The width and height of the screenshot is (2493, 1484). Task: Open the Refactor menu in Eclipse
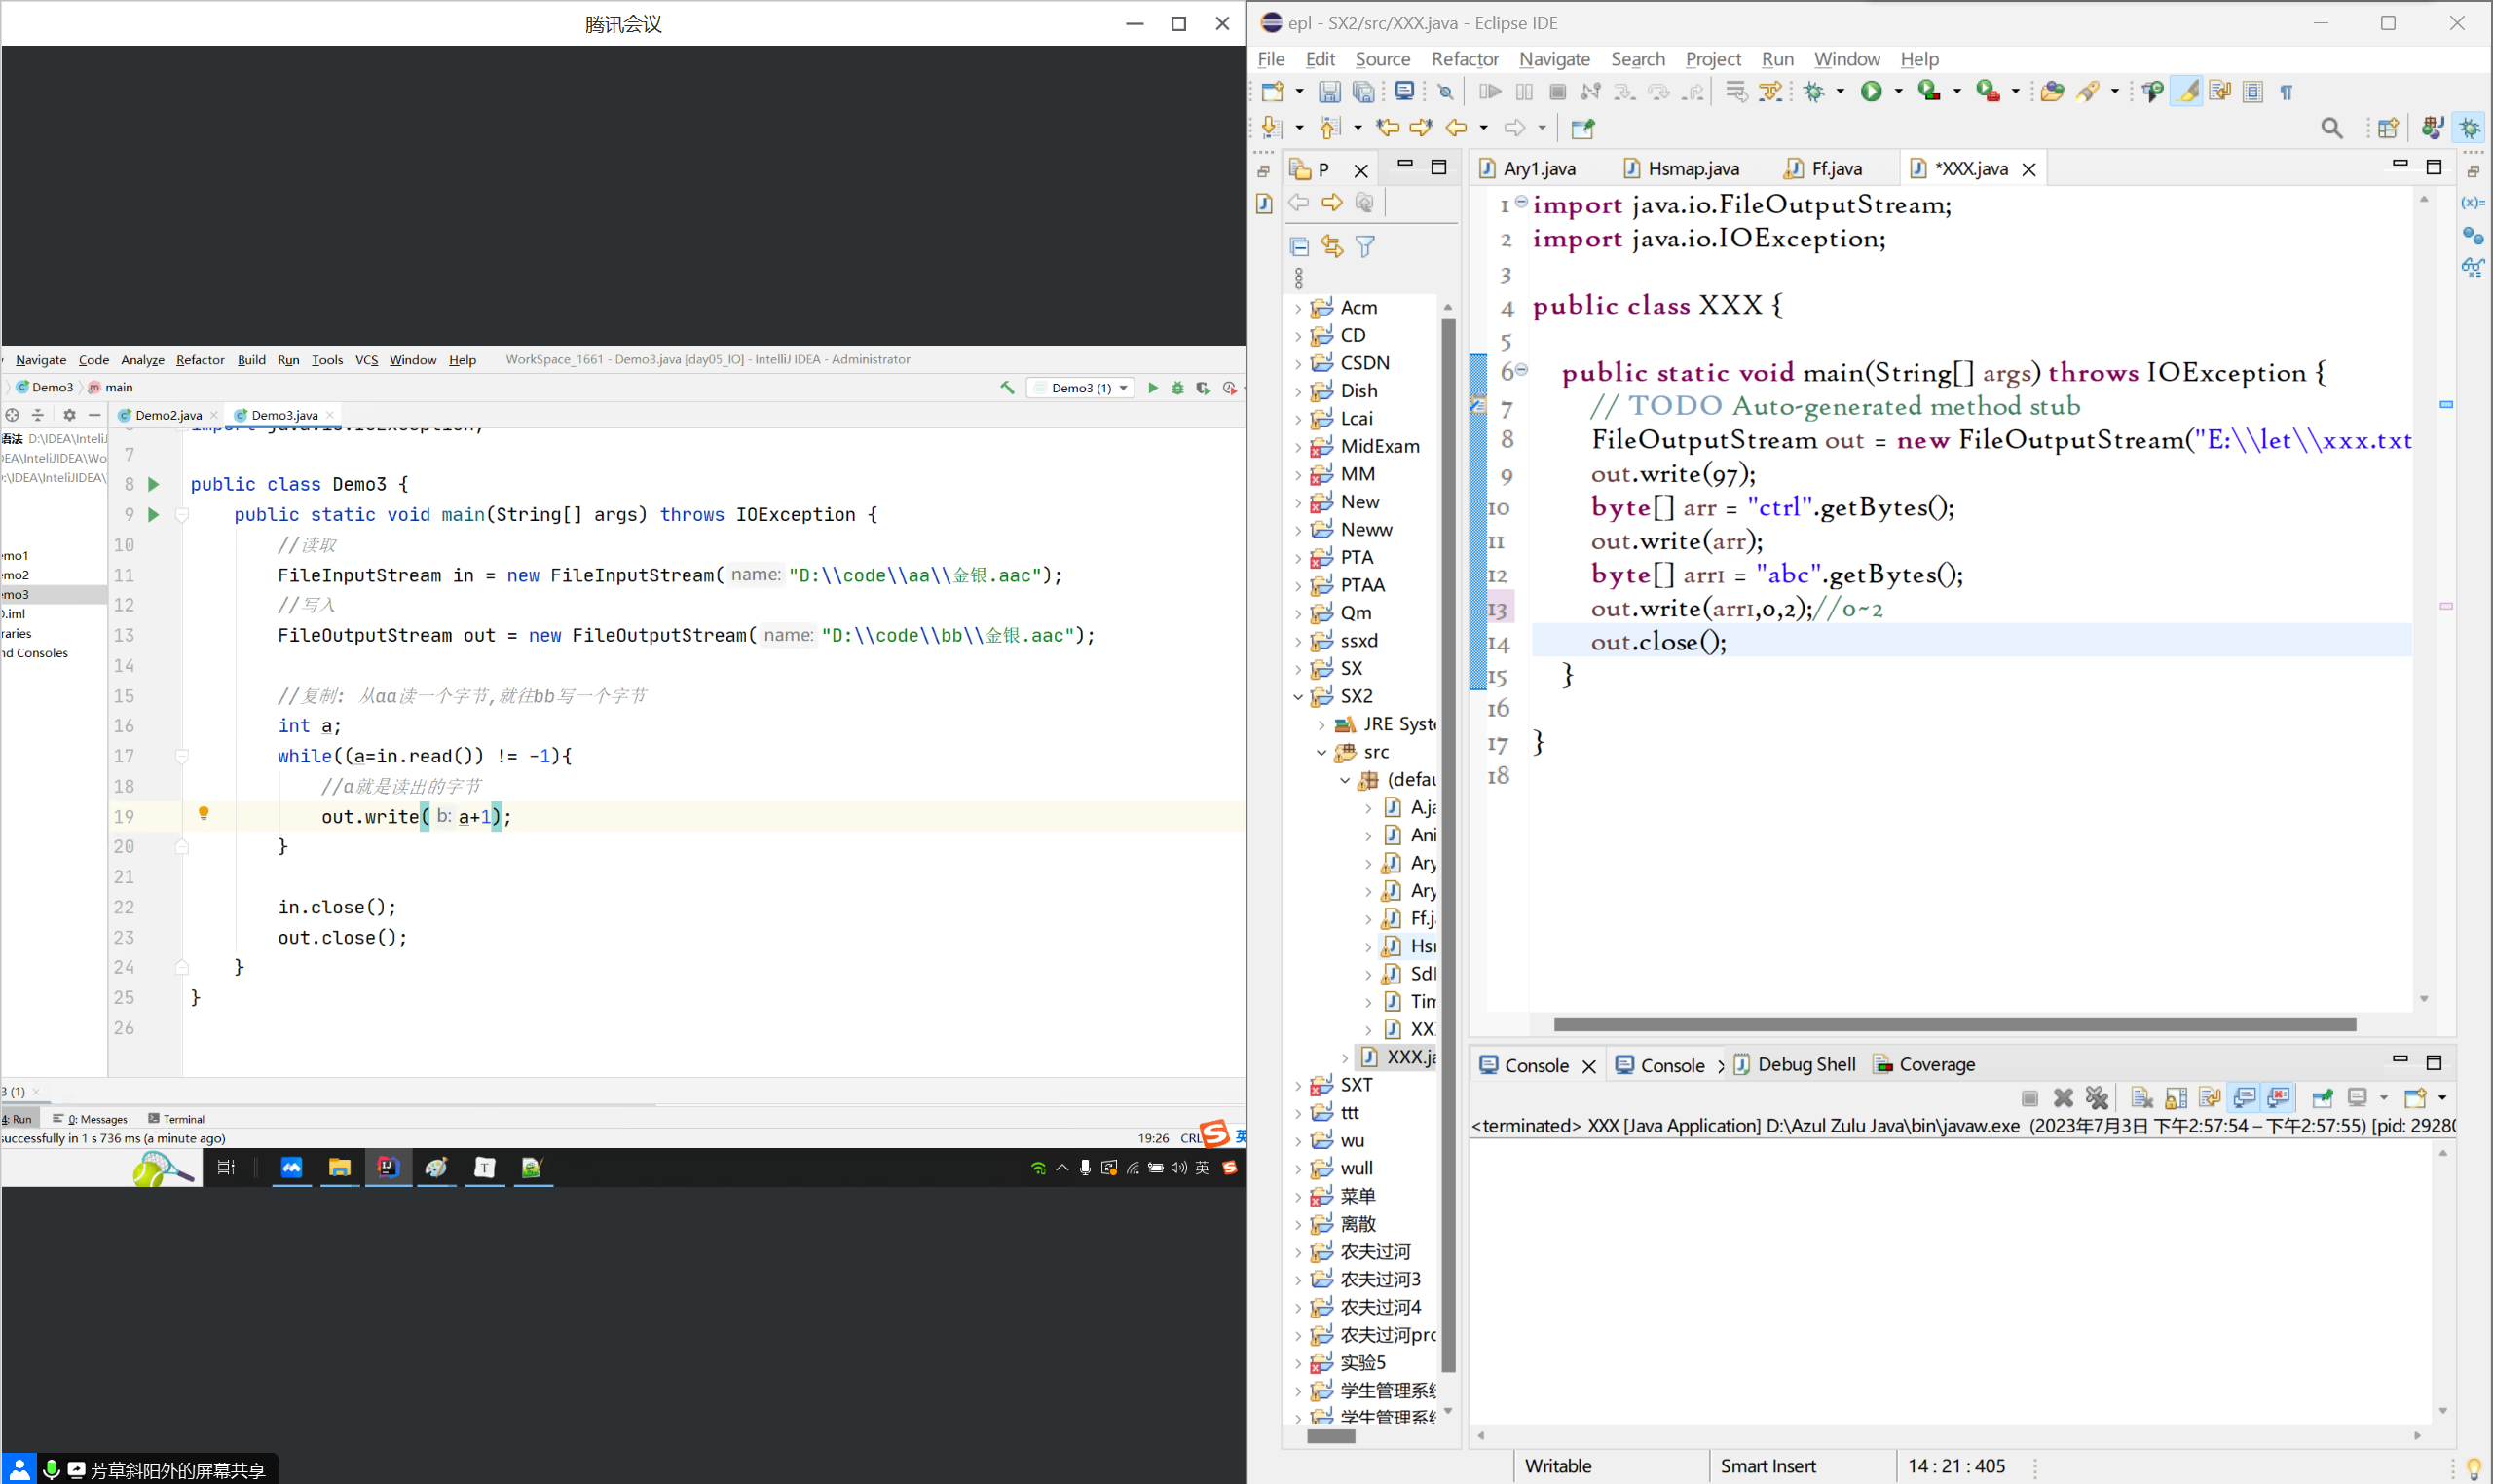(1464, 59)
